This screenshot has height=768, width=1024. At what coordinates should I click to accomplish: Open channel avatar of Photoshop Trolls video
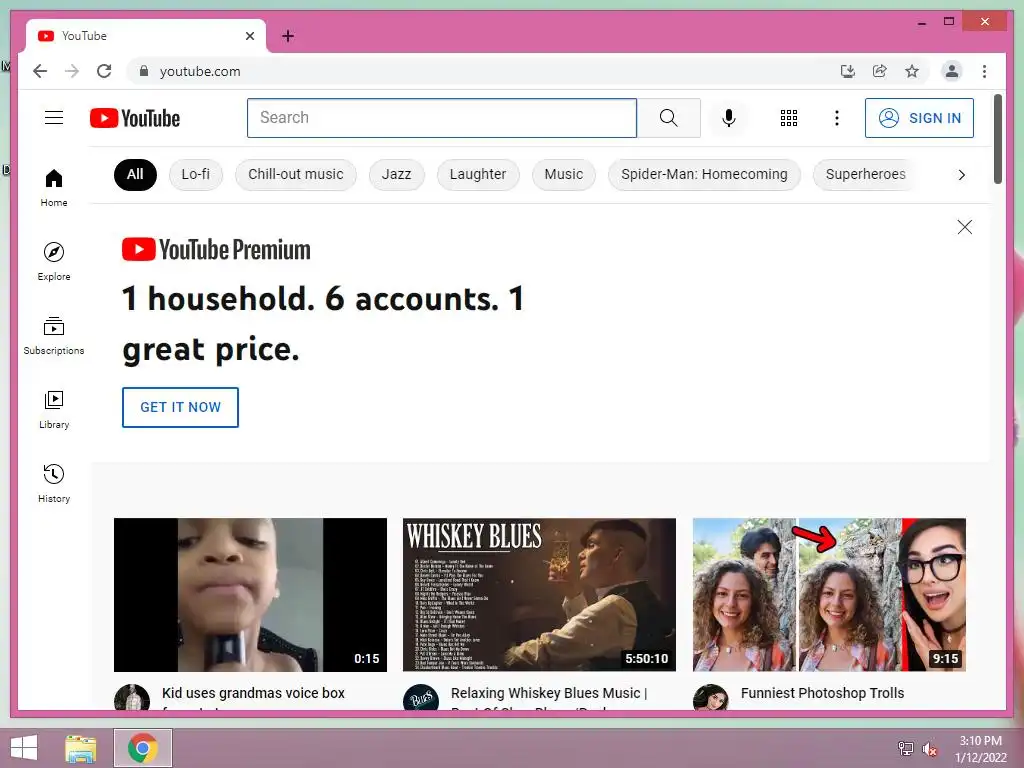click(x=711, y=697)
